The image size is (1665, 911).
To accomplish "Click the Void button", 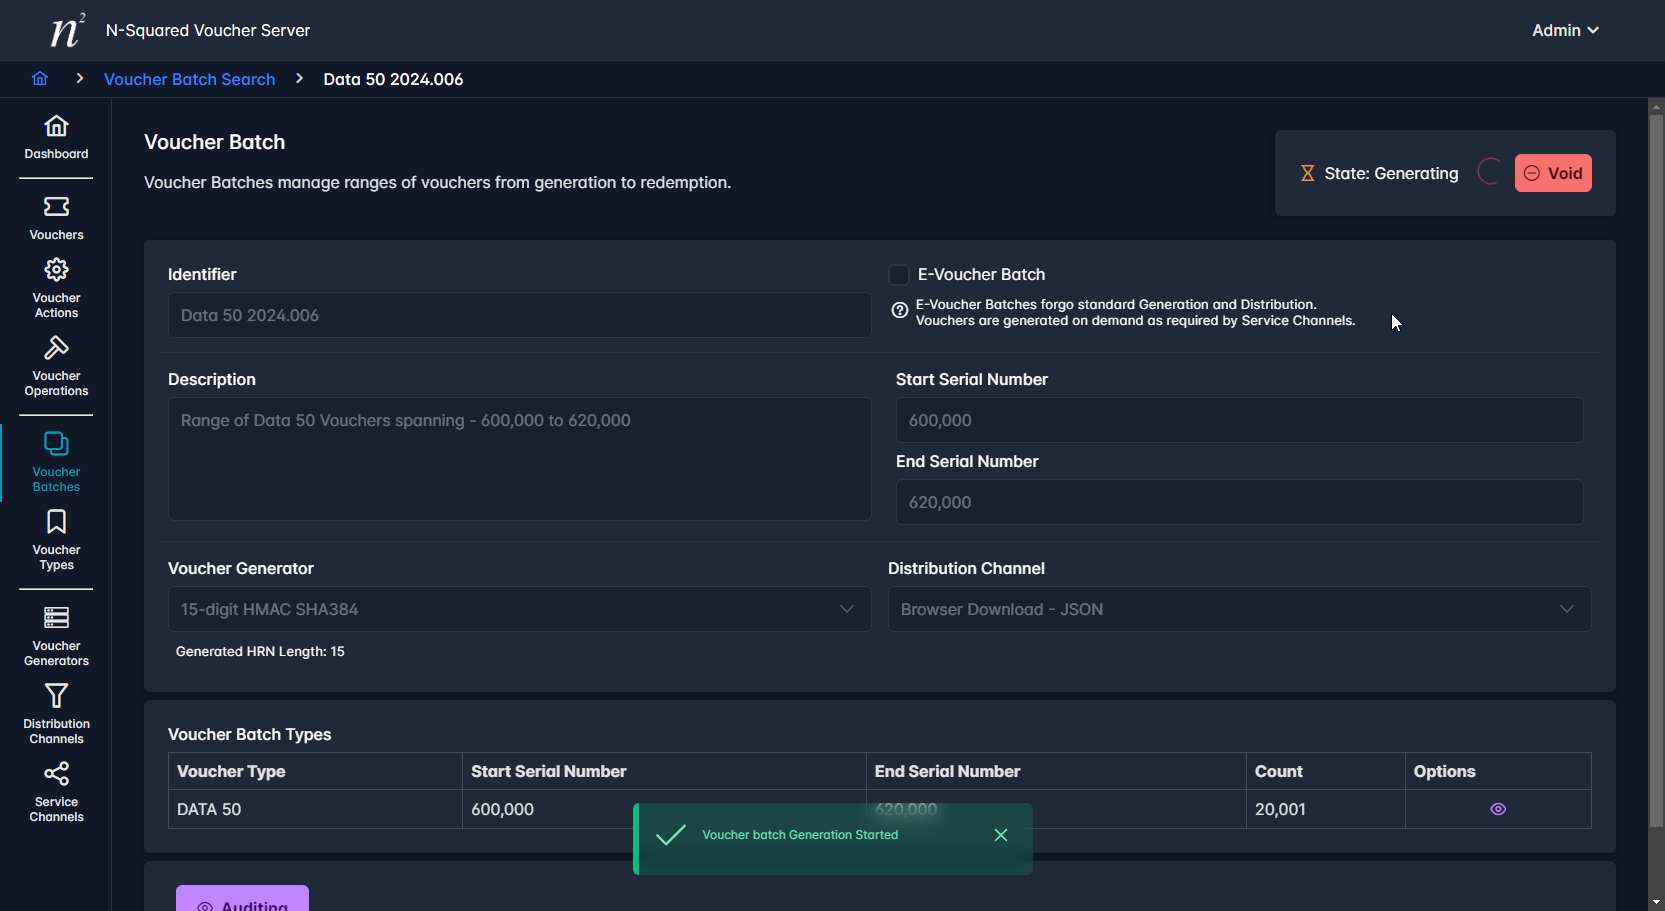I will point(1552,173).
